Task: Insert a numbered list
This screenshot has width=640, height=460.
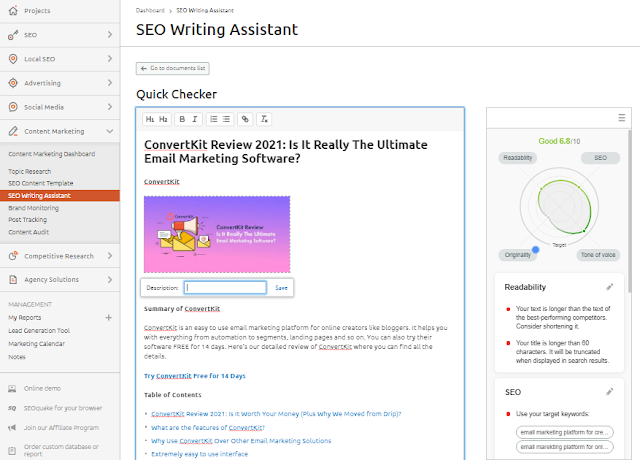Action: click(x=213, y=119)
